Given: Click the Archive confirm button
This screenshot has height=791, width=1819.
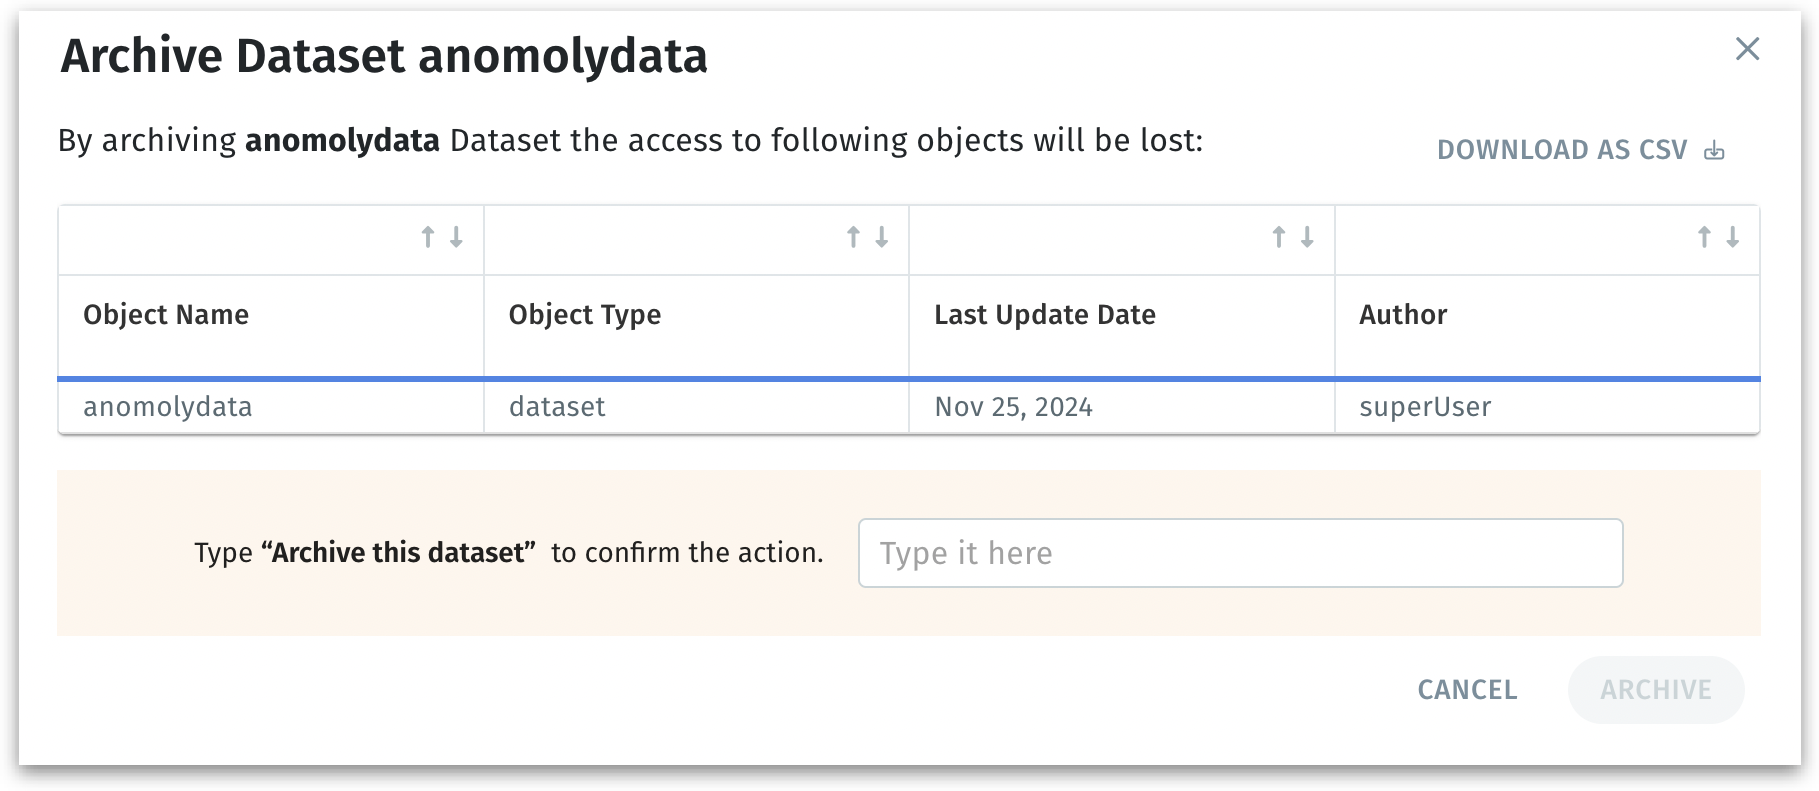Looking at the screenshot, I should point(1655,690).
